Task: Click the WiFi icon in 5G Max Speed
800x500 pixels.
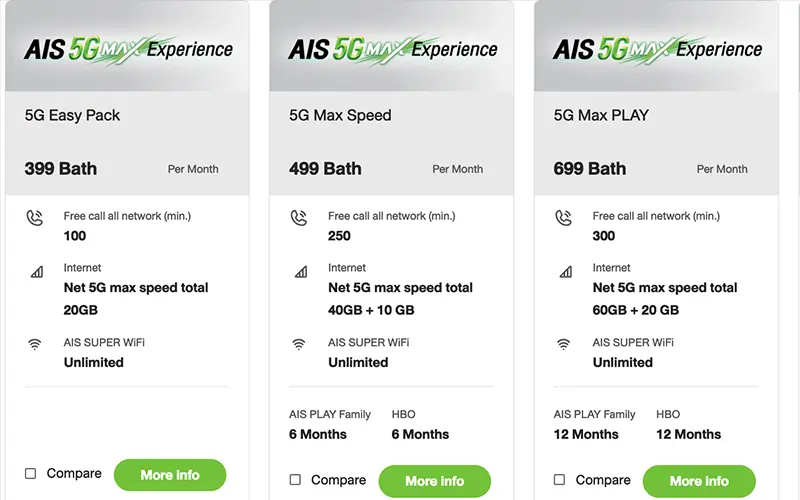Action: point(298,344)
